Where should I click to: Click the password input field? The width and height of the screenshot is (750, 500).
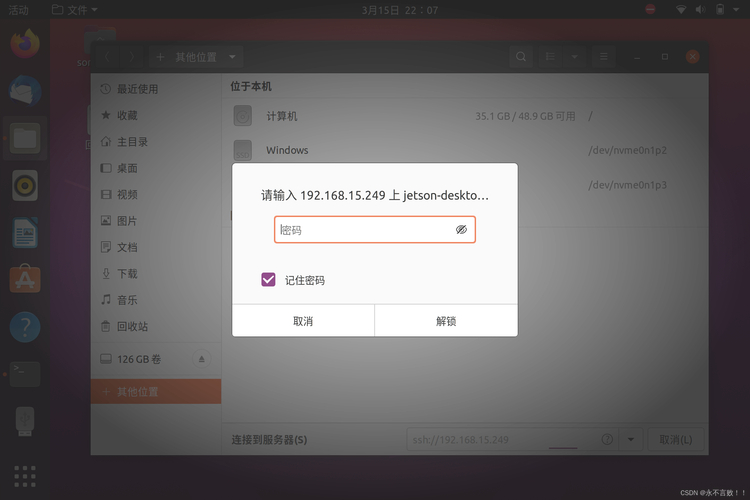375,230
